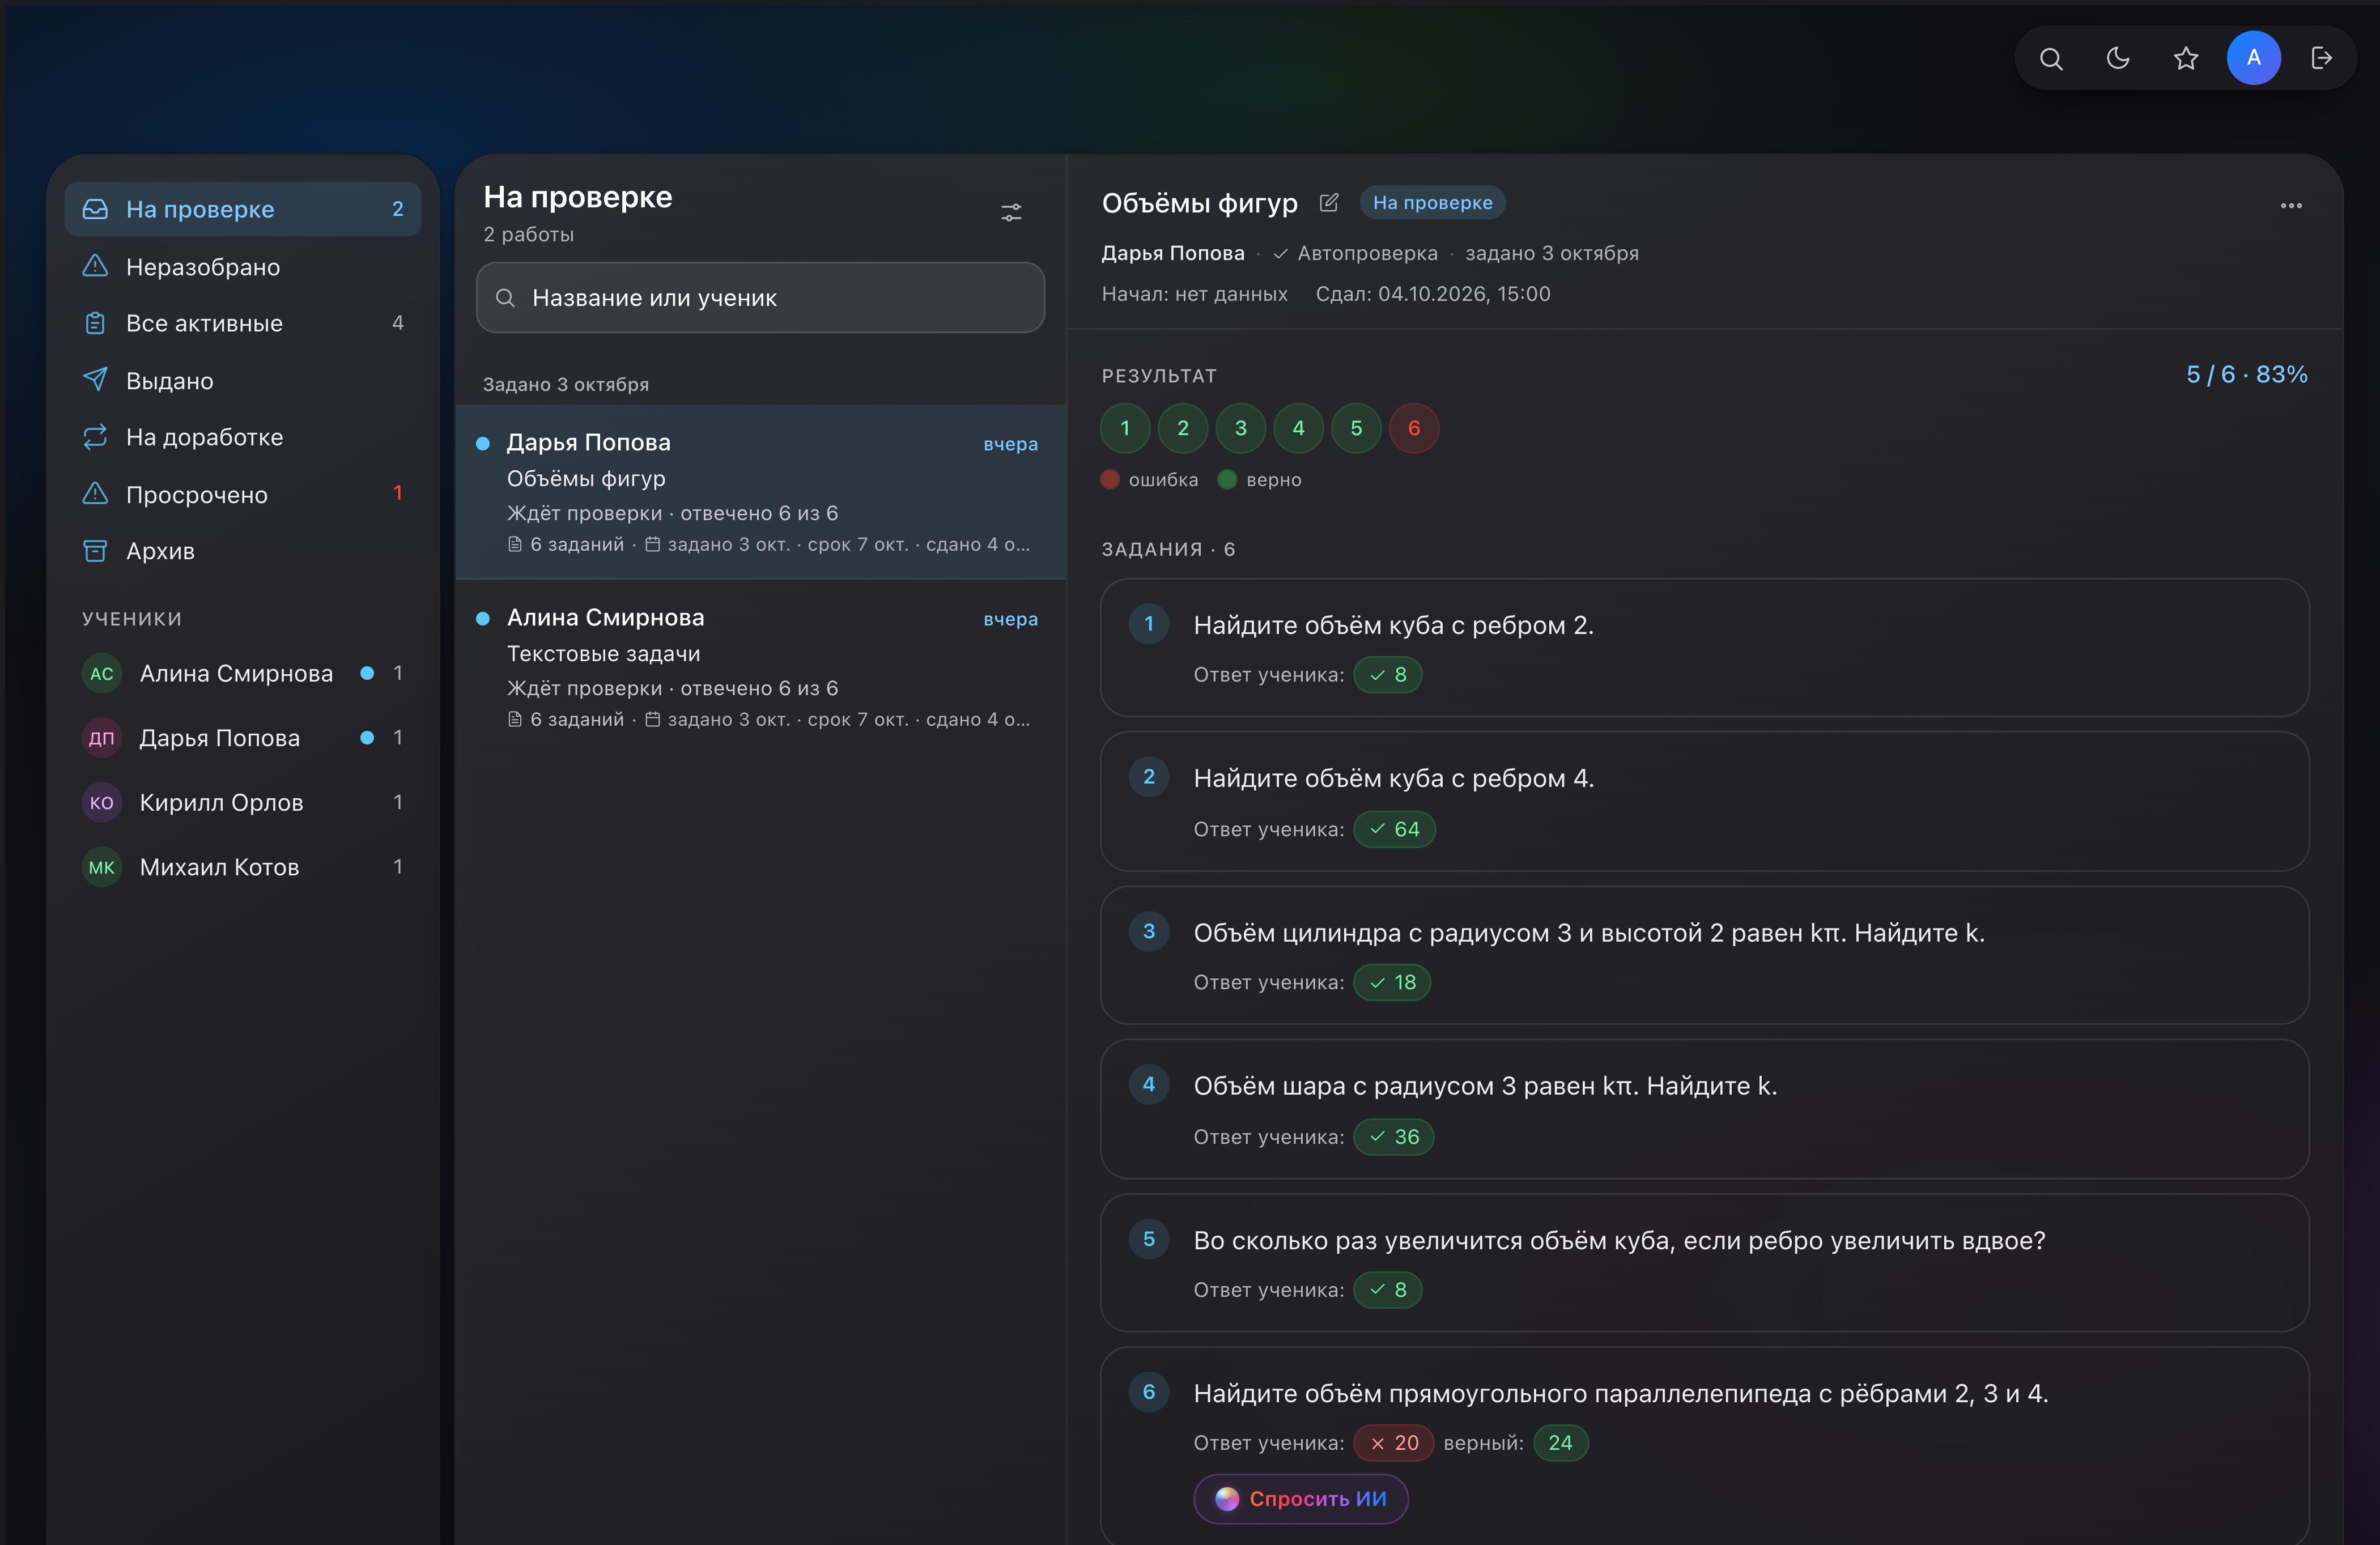The height and width of the screenshot is (1545, 2380).
Task: Go to Все активные
Action: point(243,323)
